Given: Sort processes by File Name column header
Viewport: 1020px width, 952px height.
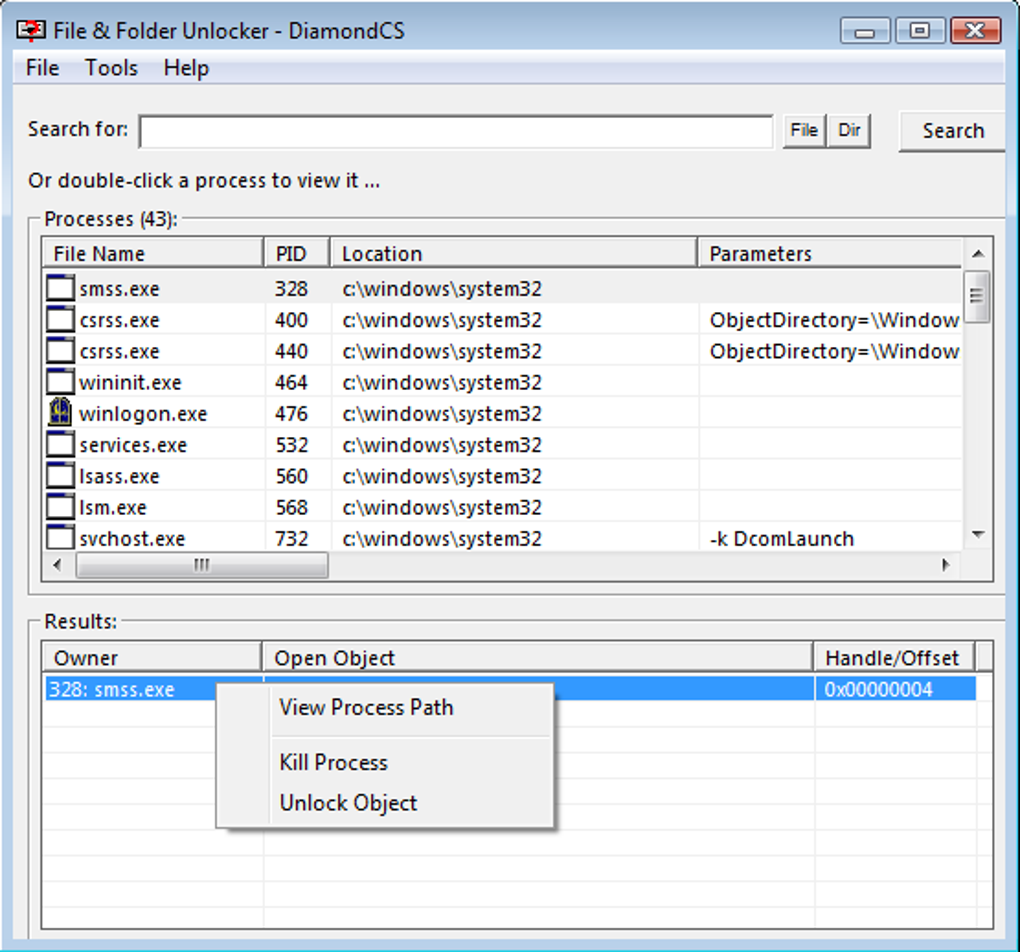Looking at the screenshot, I should (x=153, y=253).
